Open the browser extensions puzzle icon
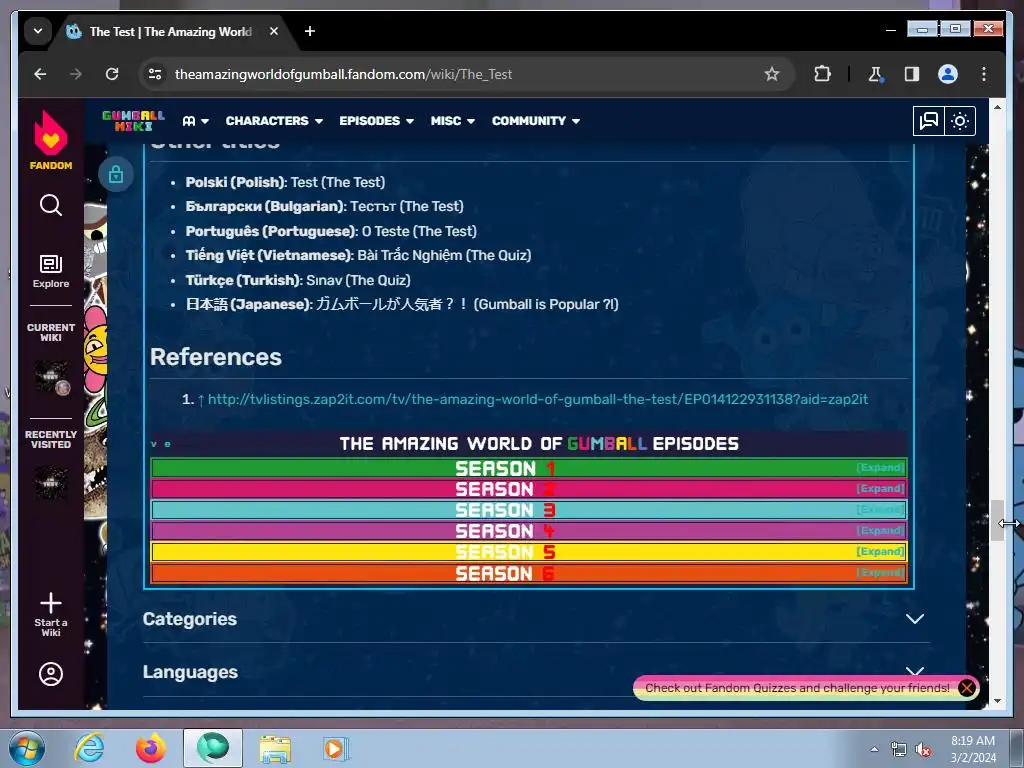Screen dimensions: 1024x768 pyautogui.click(x=822, y=74)
